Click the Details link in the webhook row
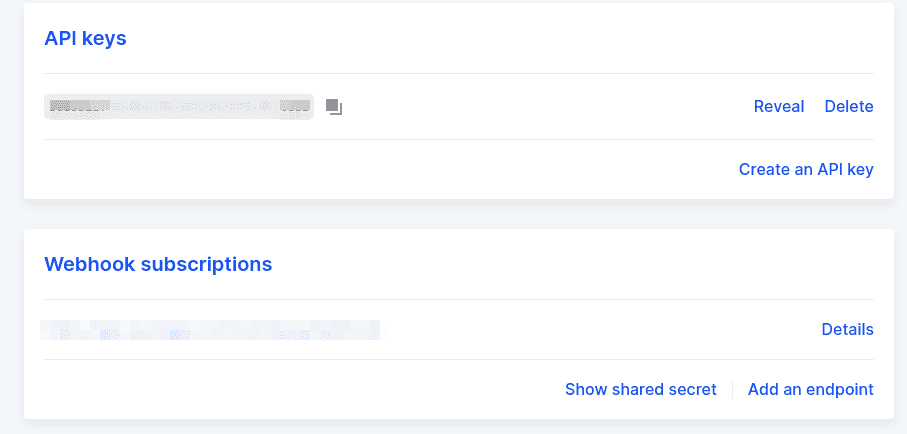907x434 pixels. point(847,329)
